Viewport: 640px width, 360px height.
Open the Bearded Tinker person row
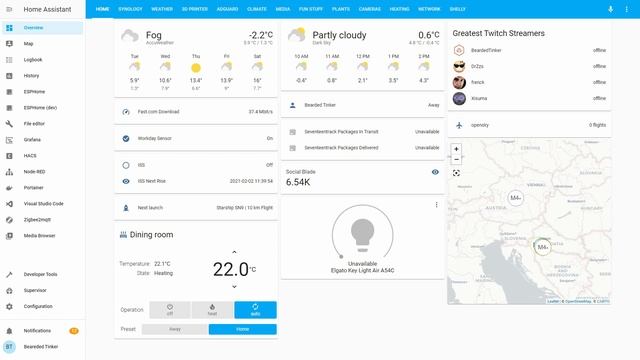point(363,105)
